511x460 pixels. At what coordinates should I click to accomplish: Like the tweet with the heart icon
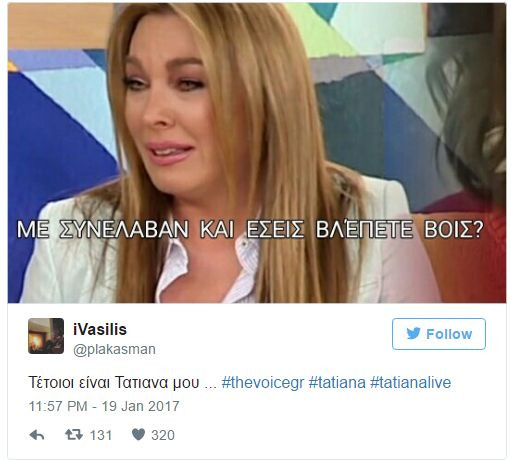[138, 434]
